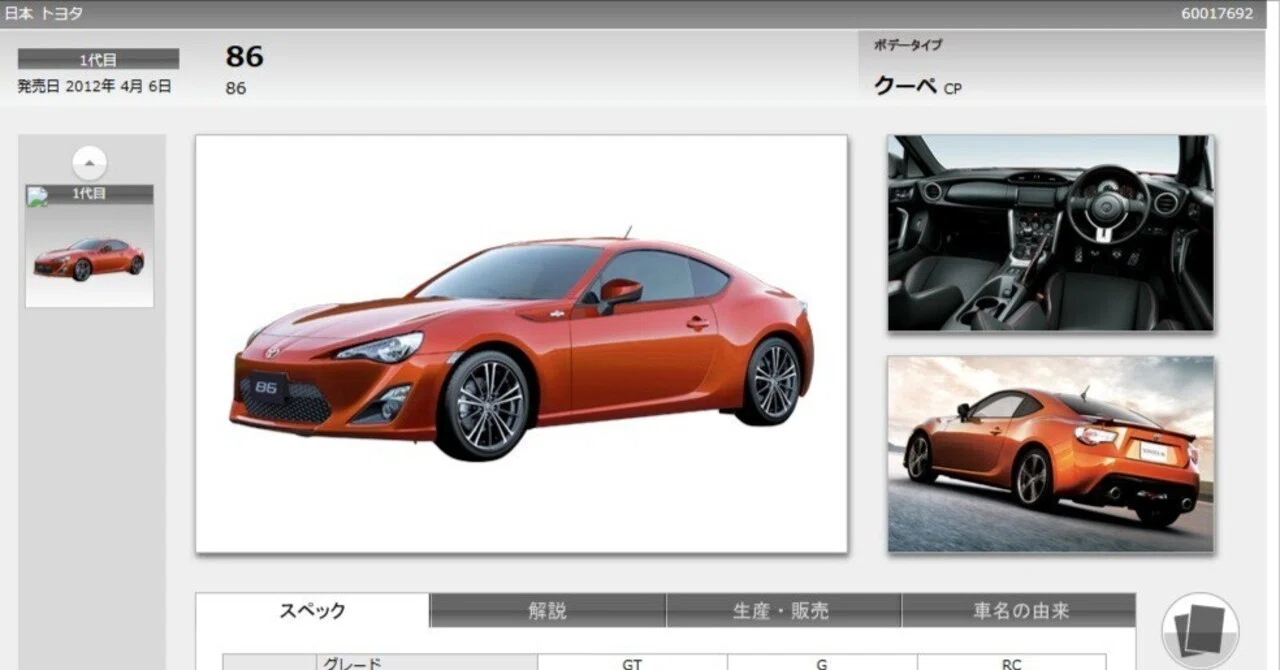
Task: View the rear view car photo
Action: pos(1050,454)
